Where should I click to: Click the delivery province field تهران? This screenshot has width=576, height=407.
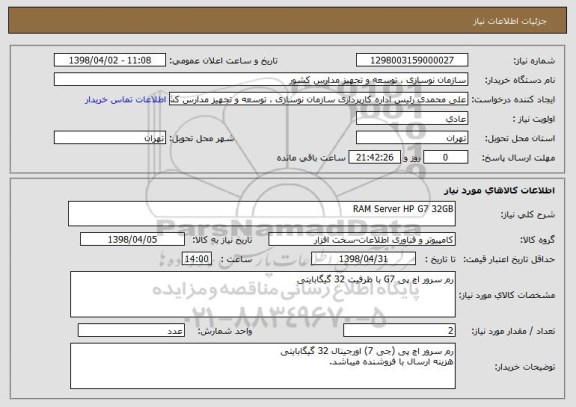pyautogui.click(x=412, y=138)
